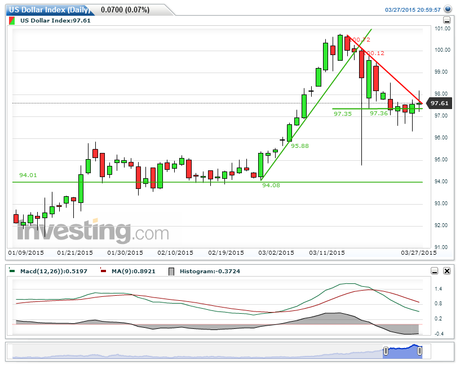Click the 02/10/2015 date axis label
460x366 pixels.
click(x=175, y=253)
